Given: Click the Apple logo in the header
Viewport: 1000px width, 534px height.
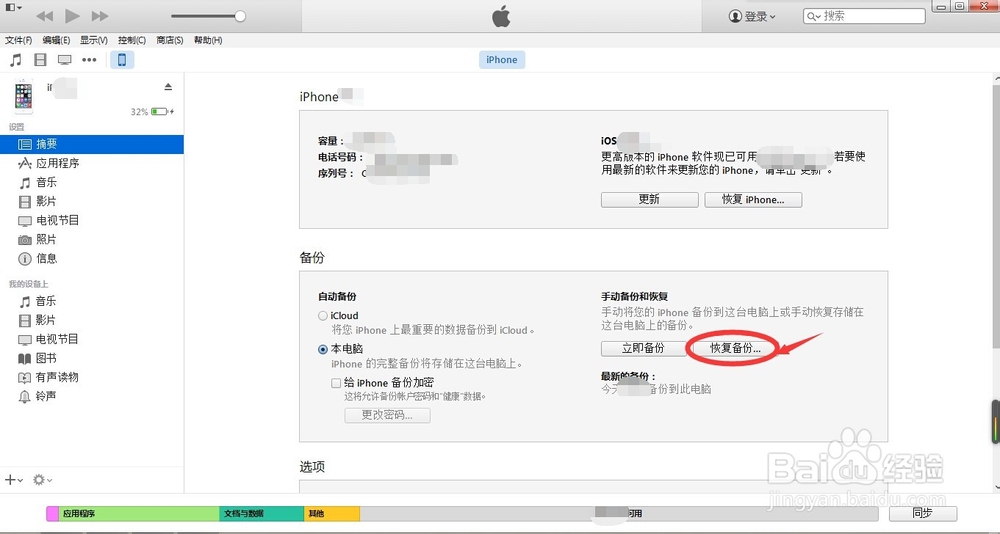Looking at the screenshot, I should 501,17.
